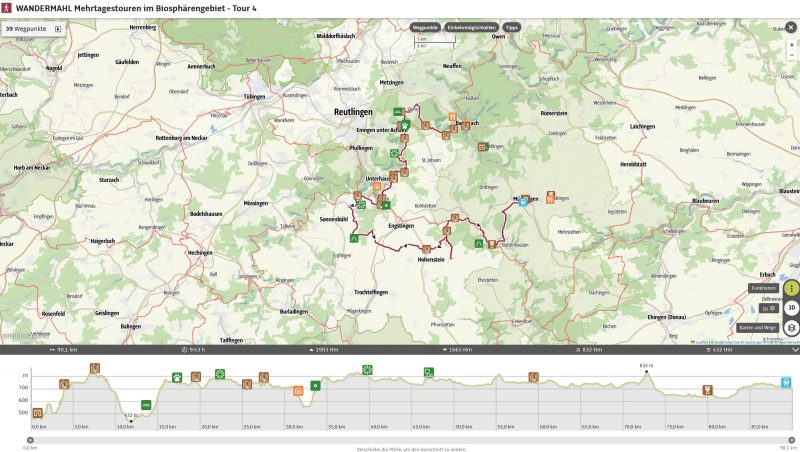Zoom out on the map

[x=791, y=56]
